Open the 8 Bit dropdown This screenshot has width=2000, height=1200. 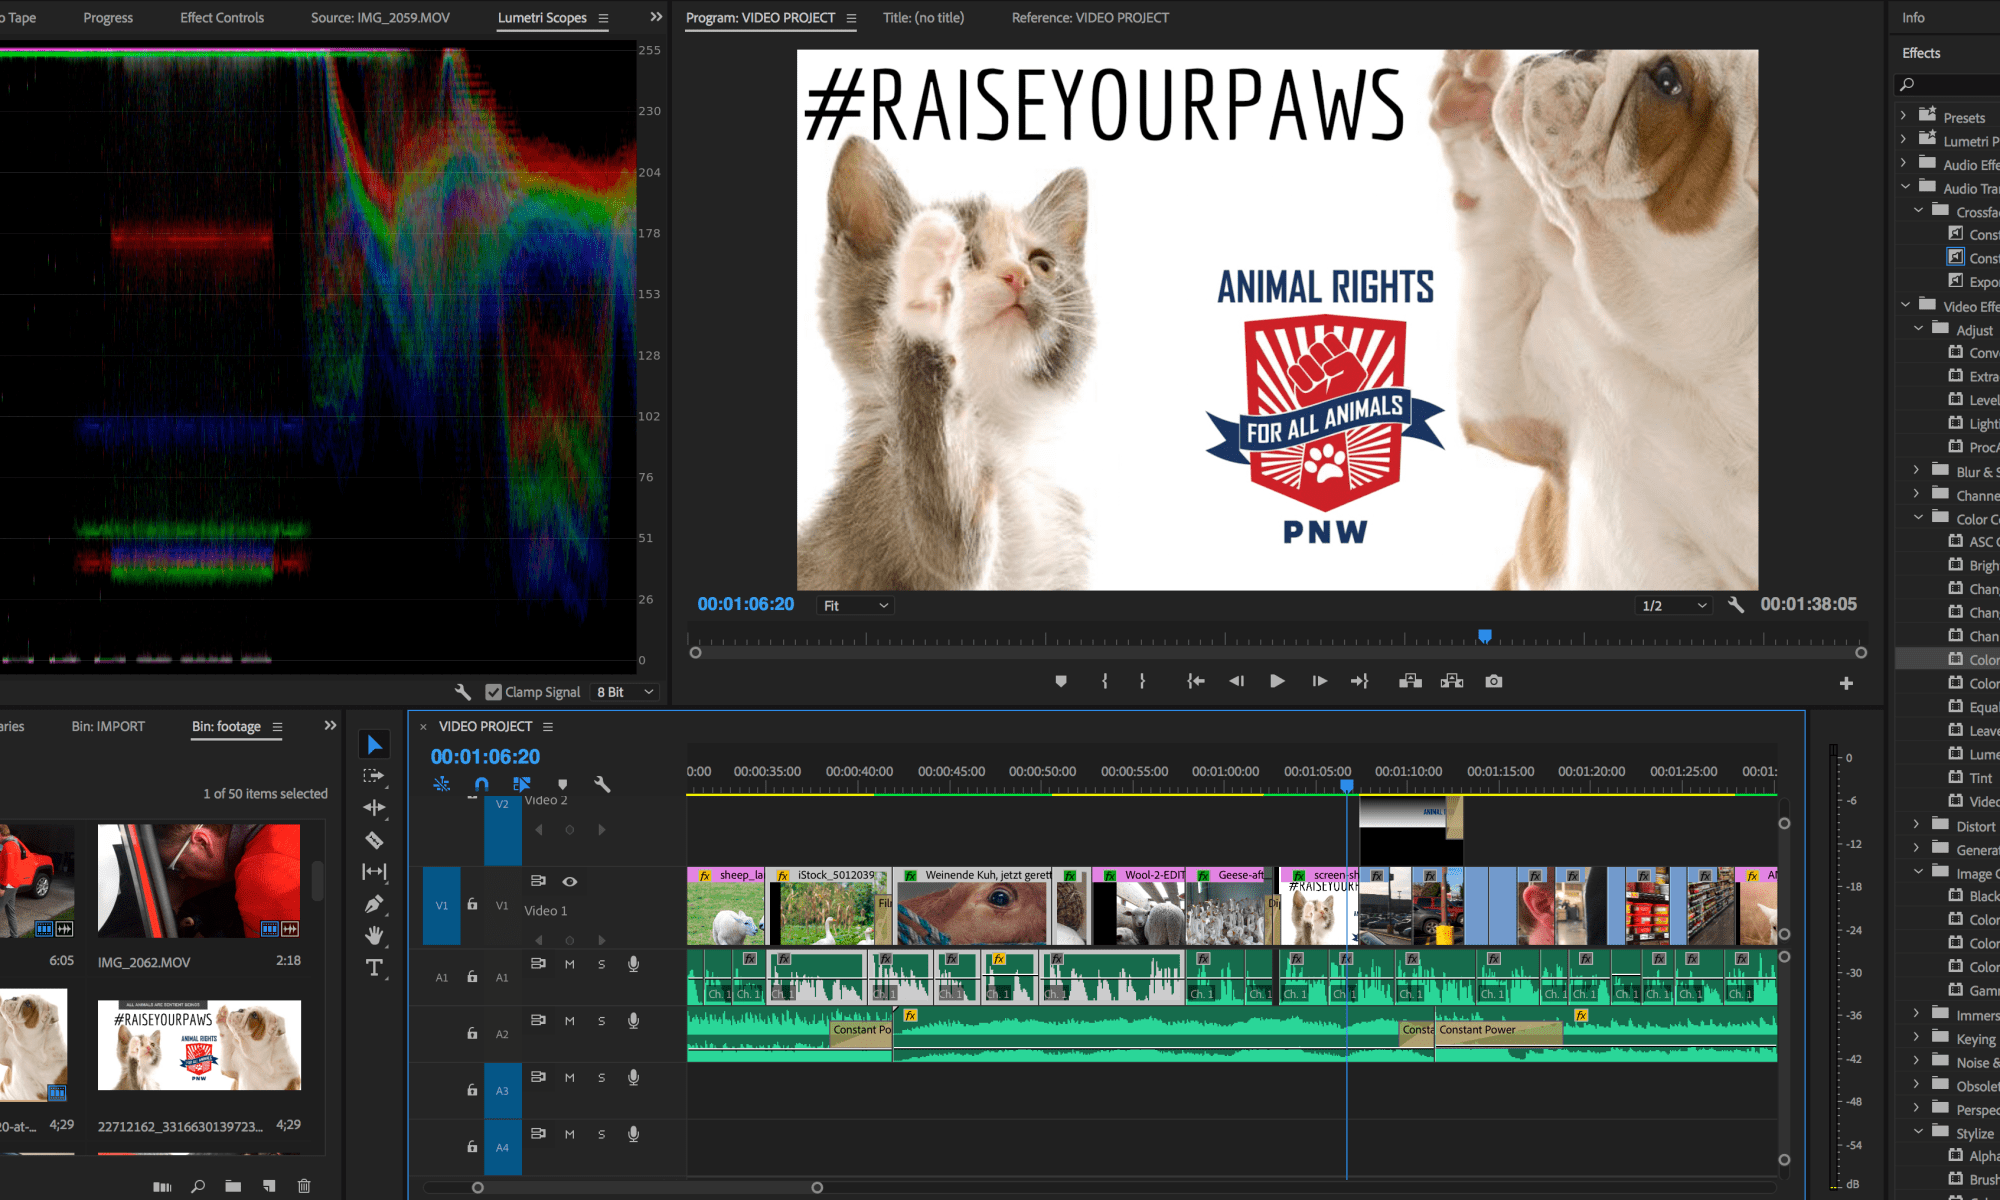[625, 692]
